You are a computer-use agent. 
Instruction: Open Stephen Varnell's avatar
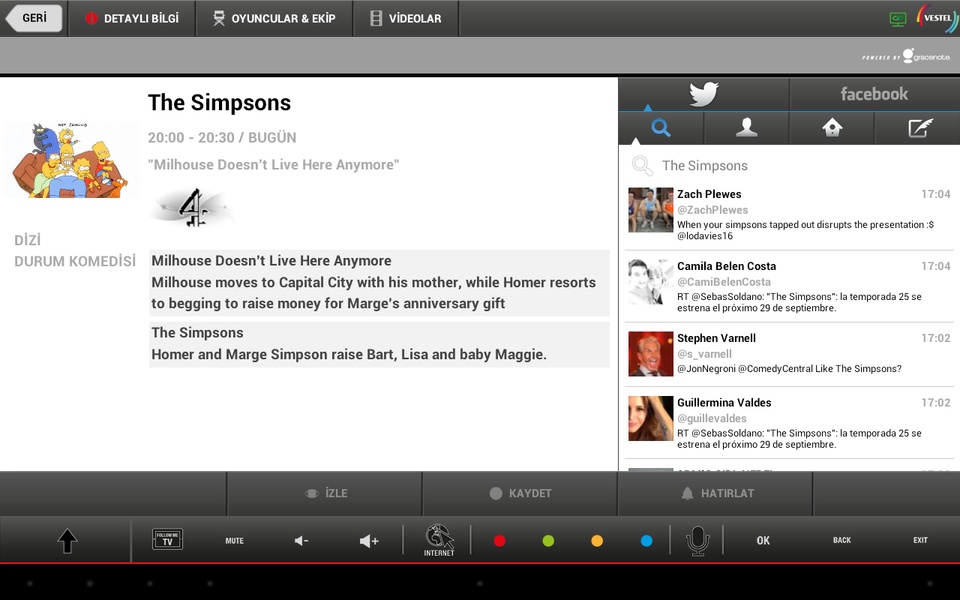[651, 354]
